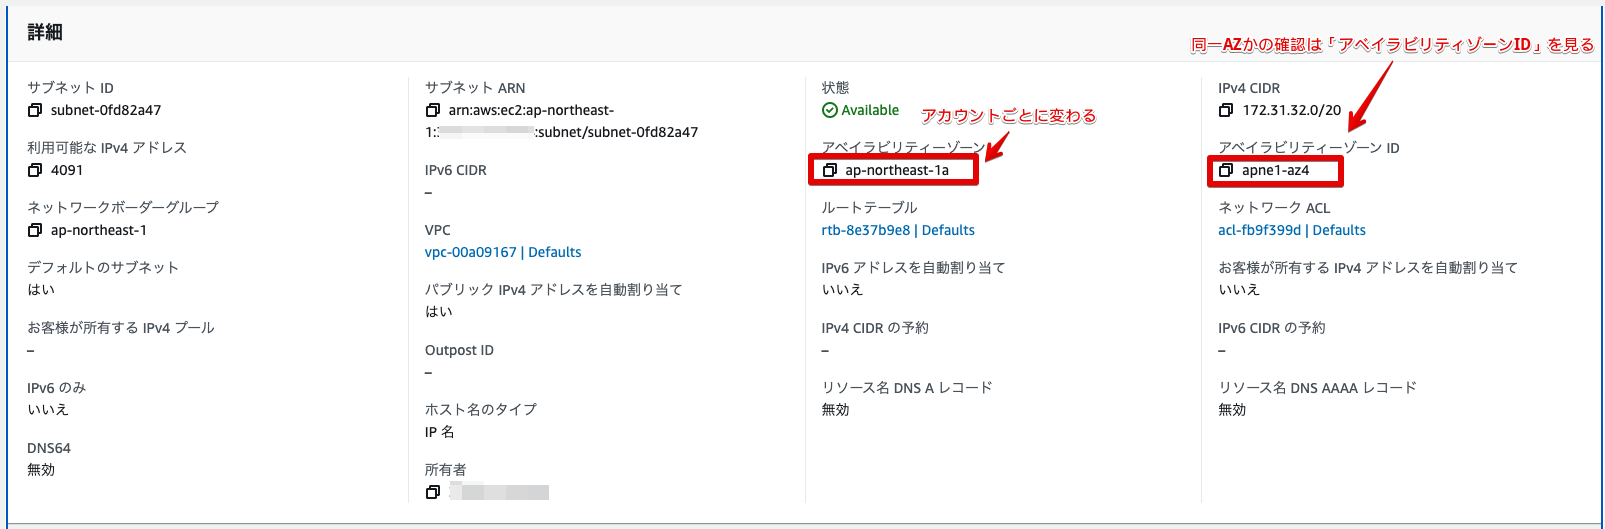The width and height of the screenshot is (1605, 529).
Task: Click the ホスト名のタイプ value IP 名
Action: pos(440,432)
